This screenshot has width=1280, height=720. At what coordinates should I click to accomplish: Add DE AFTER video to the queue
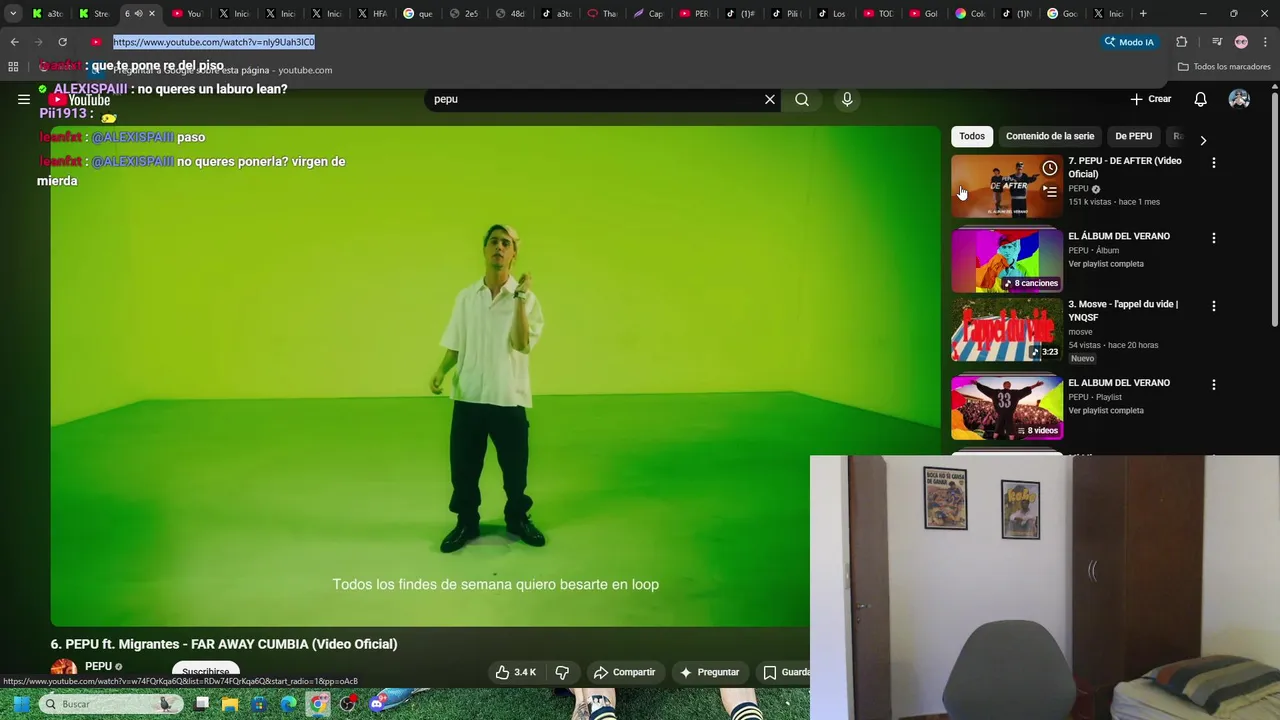[1049, 190]
